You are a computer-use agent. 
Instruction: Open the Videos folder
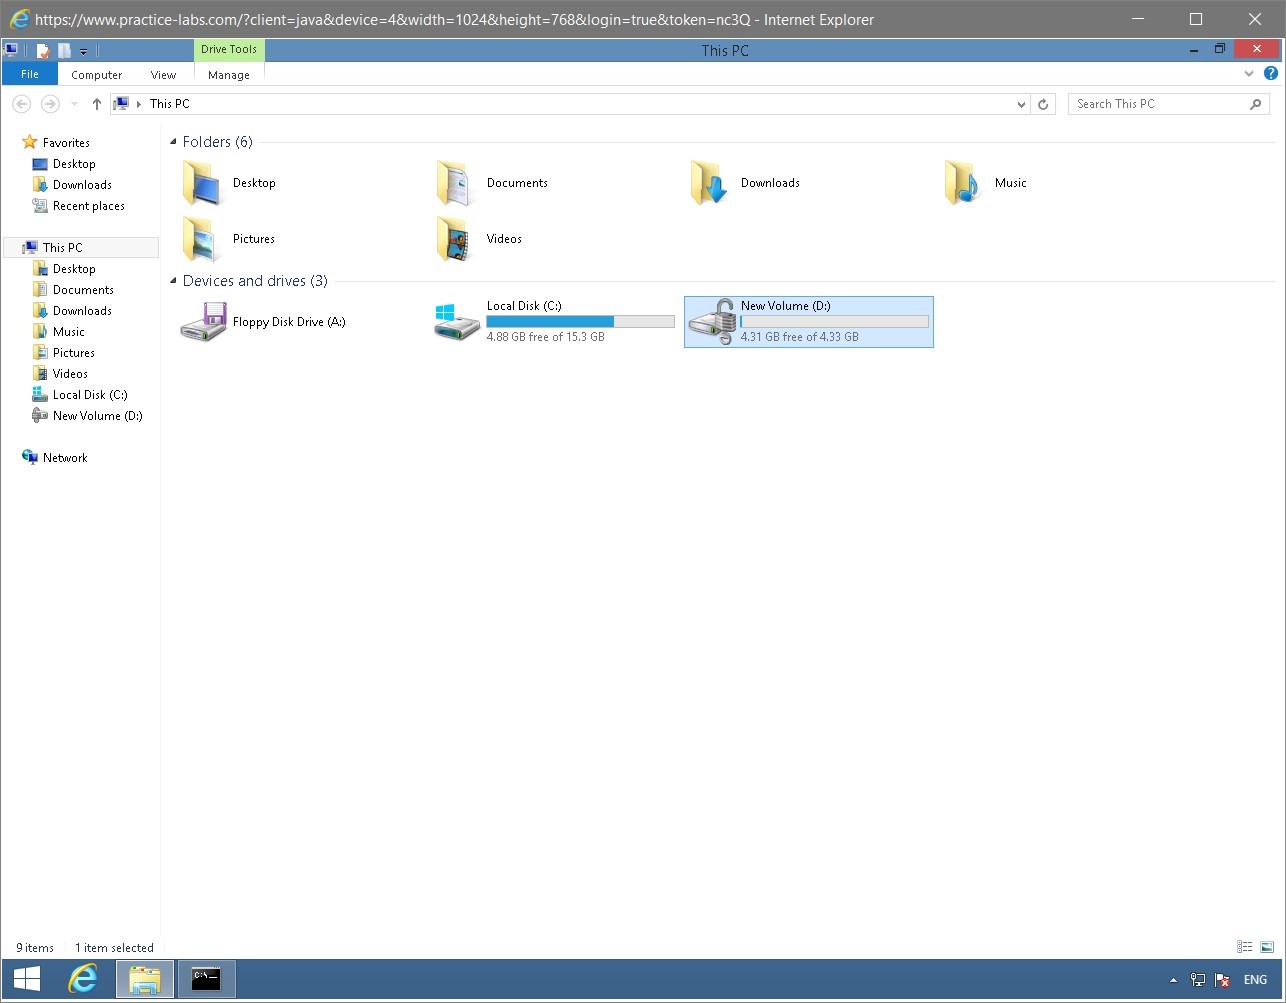coord(503,238)
